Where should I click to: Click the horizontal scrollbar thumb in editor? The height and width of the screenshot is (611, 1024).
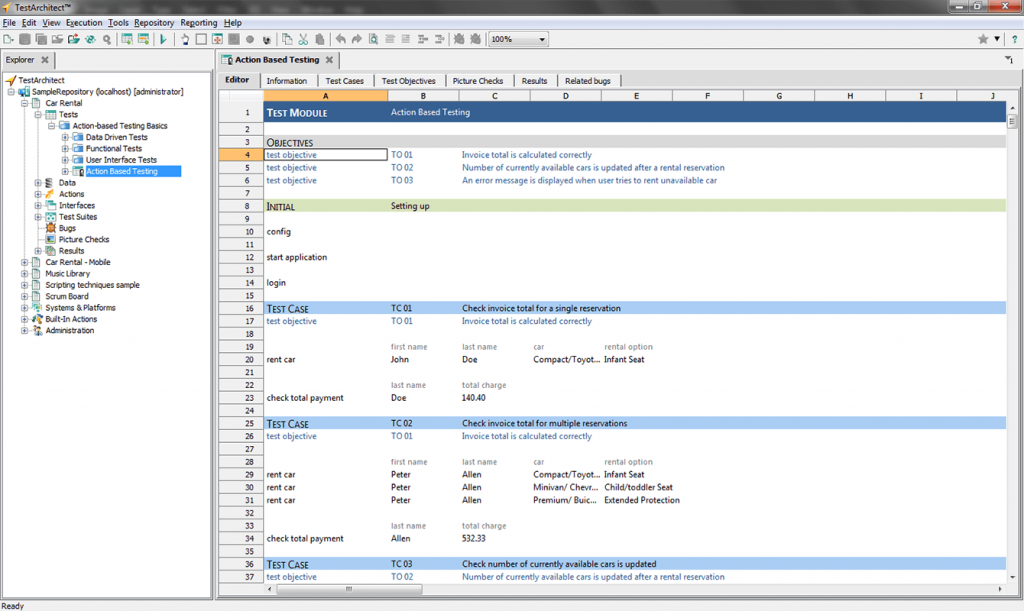349,589
